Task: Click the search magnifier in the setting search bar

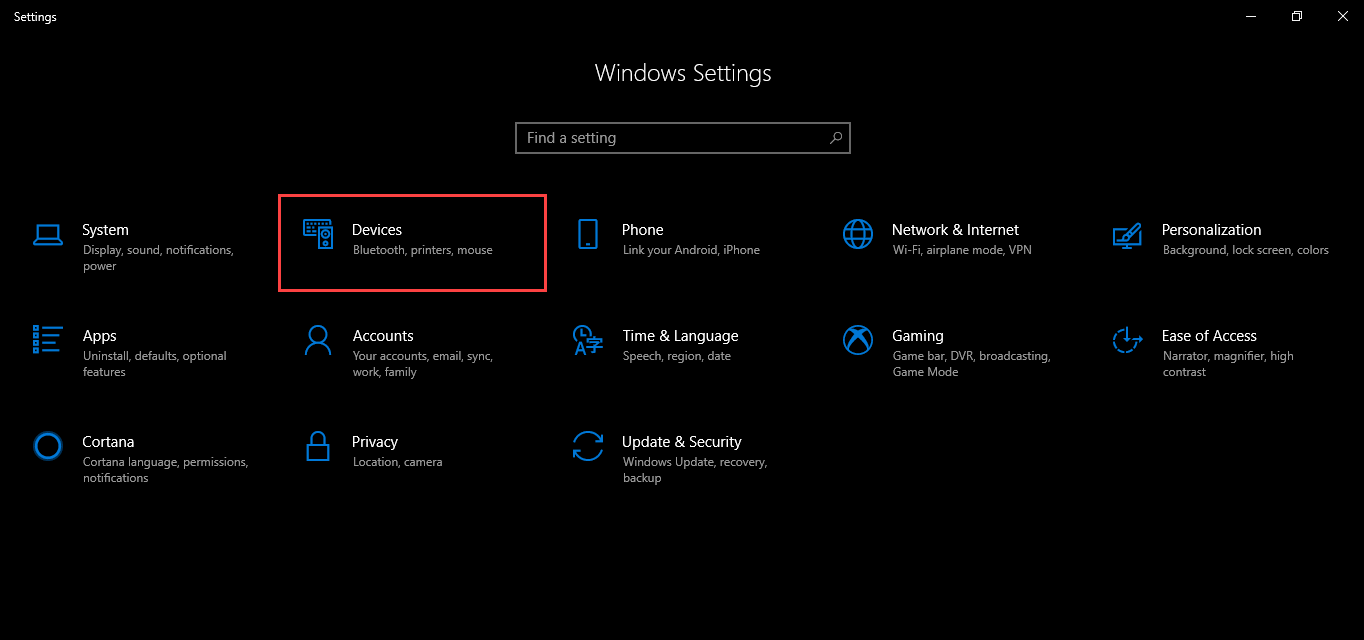Action: pyautogui.click(x=835, y=137)
